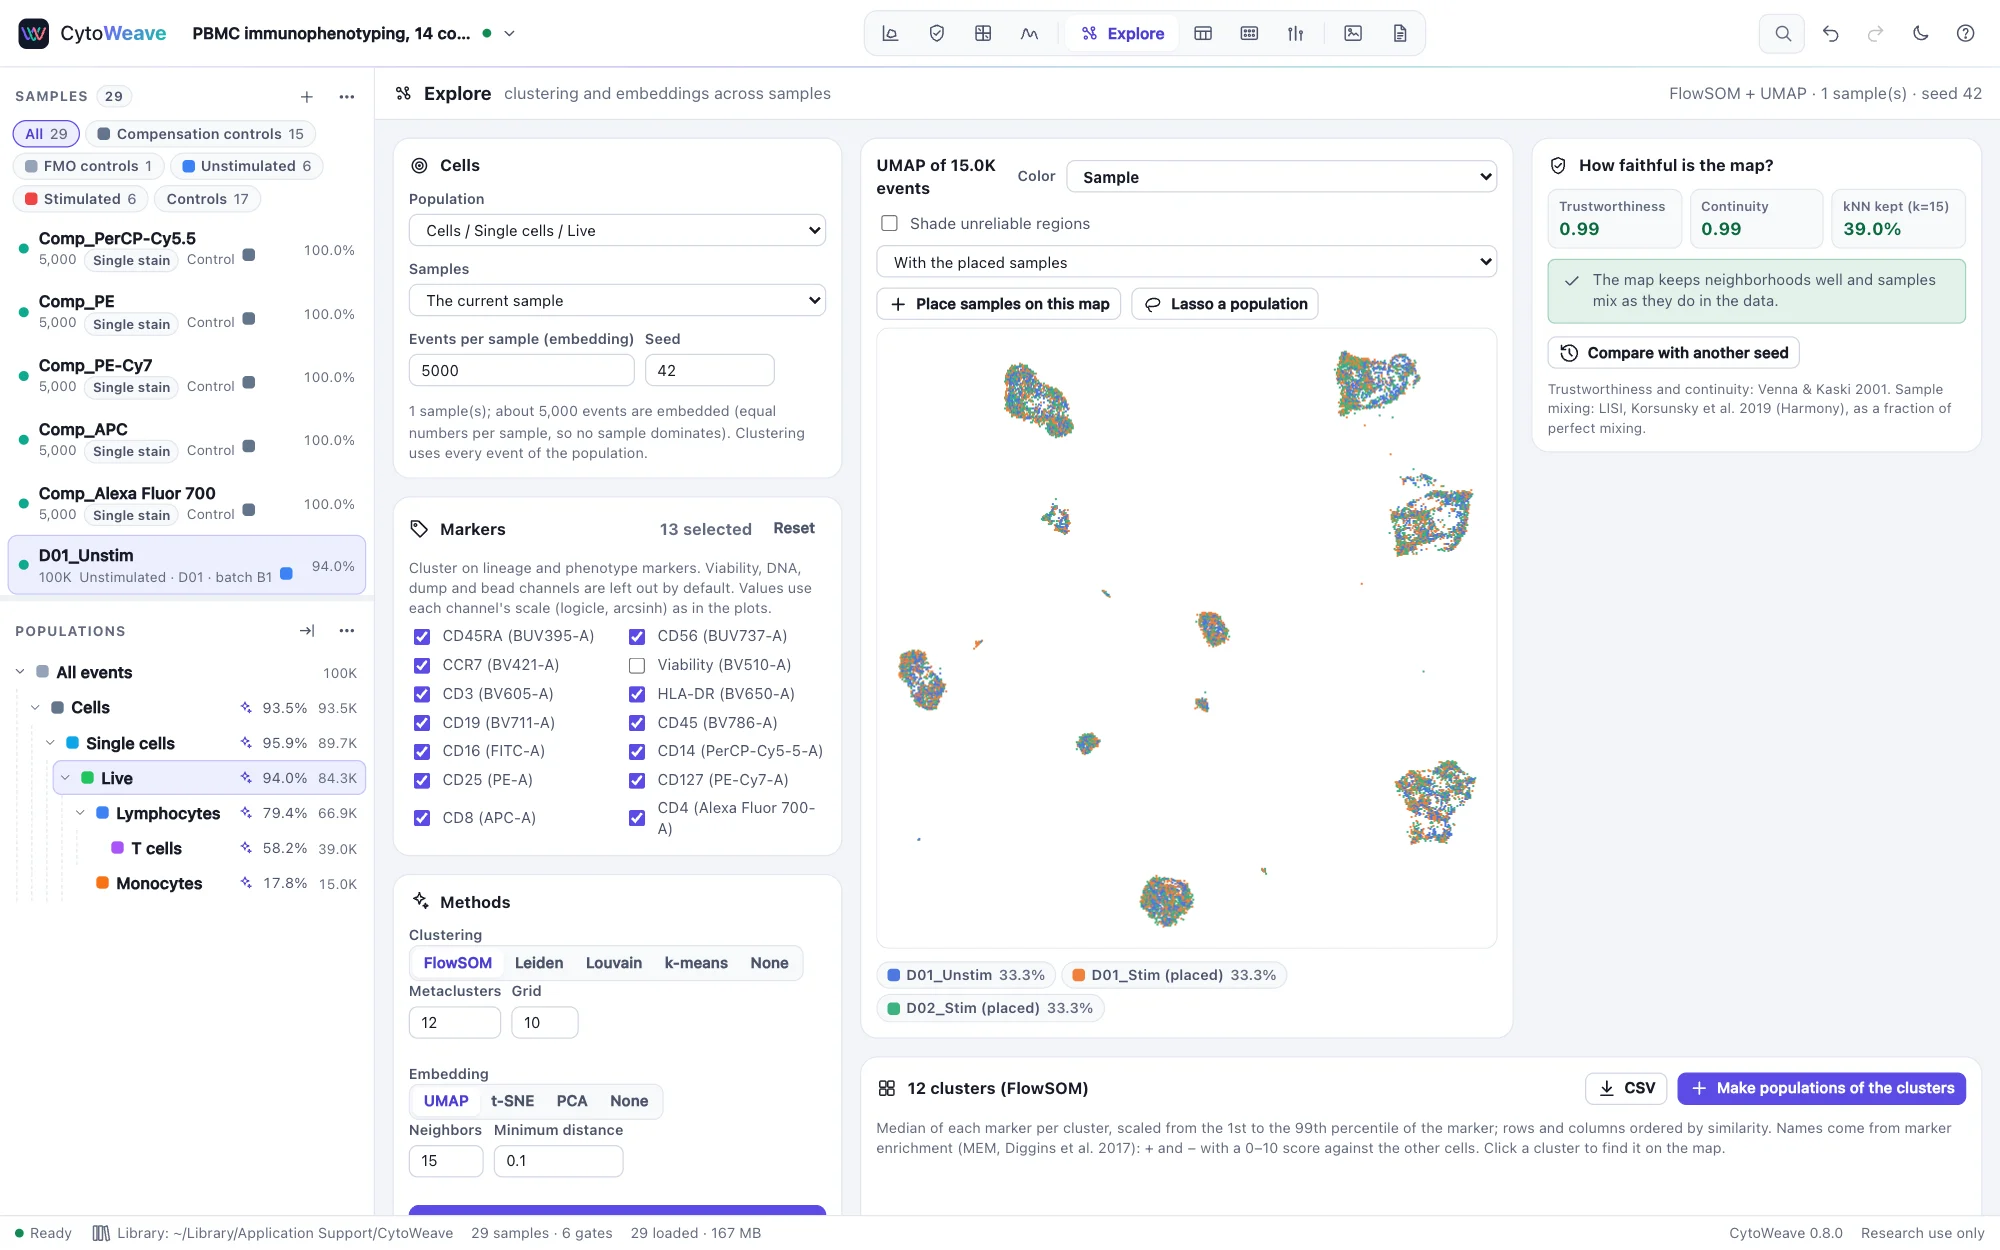Open the shield quality-check toolbar icon

937,33
